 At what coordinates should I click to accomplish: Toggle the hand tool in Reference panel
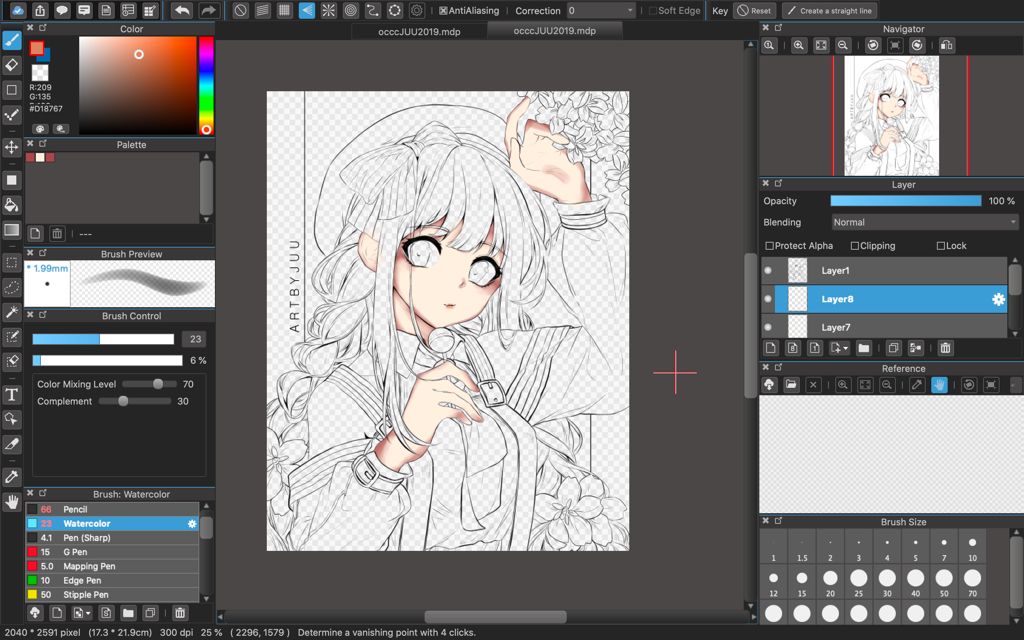tap(939, 385)
